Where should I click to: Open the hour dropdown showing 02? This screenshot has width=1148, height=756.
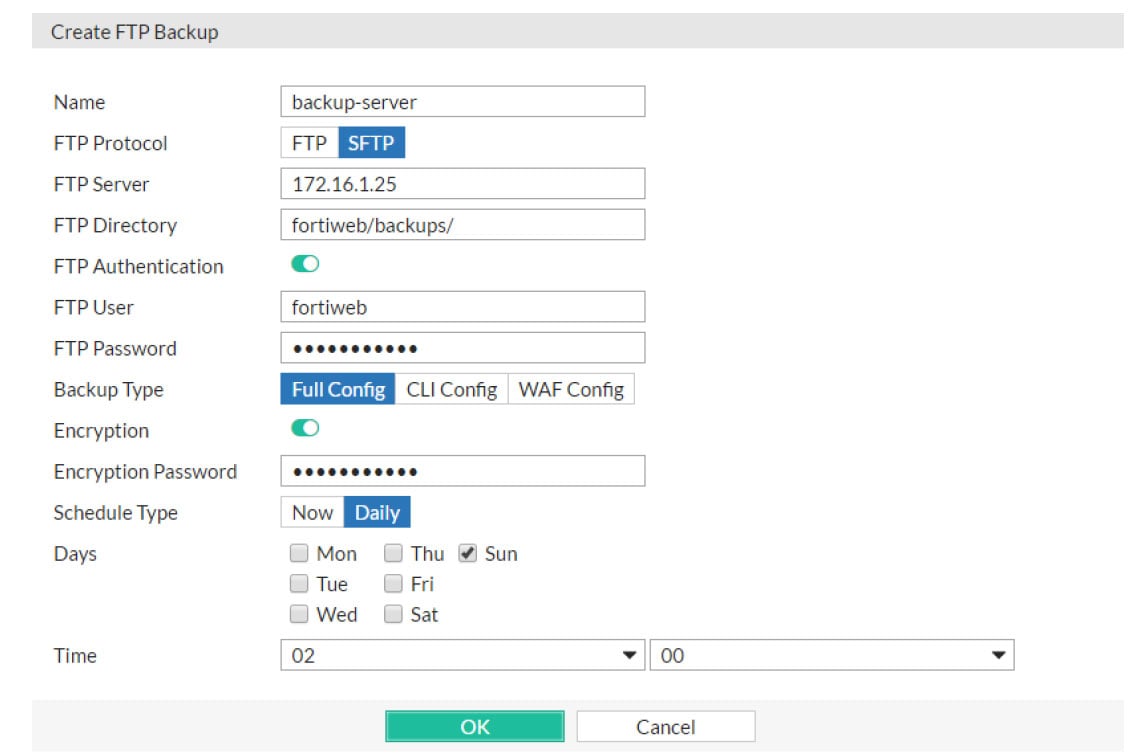pyautogui.click(x=462, y=654)
